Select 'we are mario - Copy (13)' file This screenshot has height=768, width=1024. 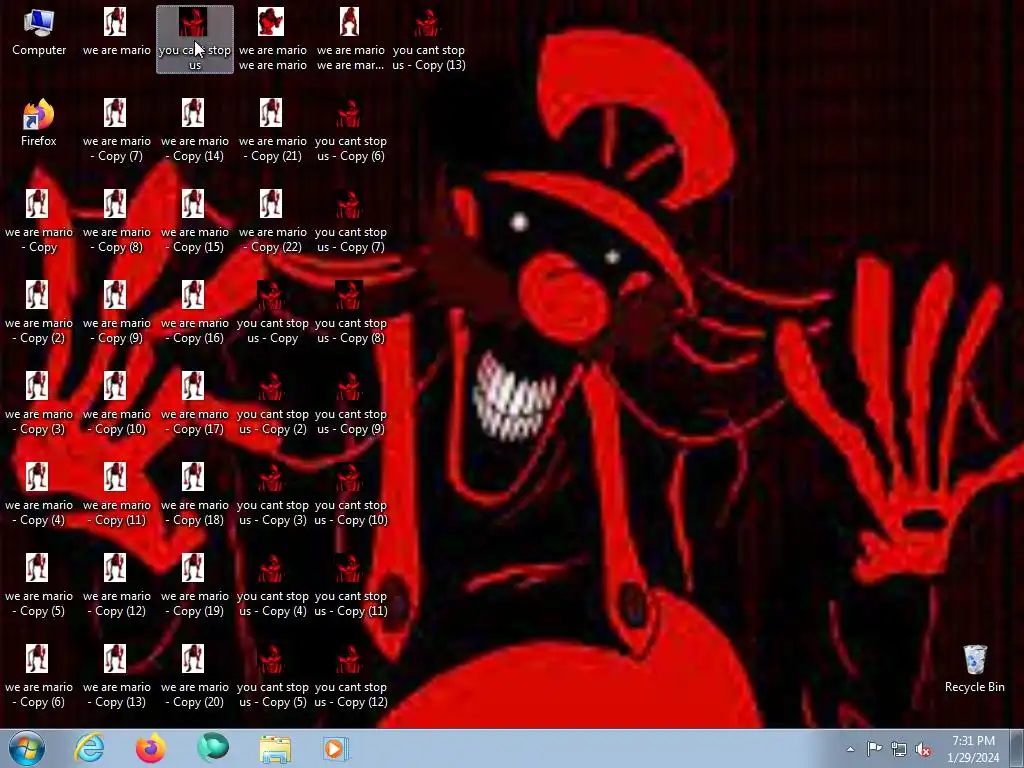[x=117, y=676]
